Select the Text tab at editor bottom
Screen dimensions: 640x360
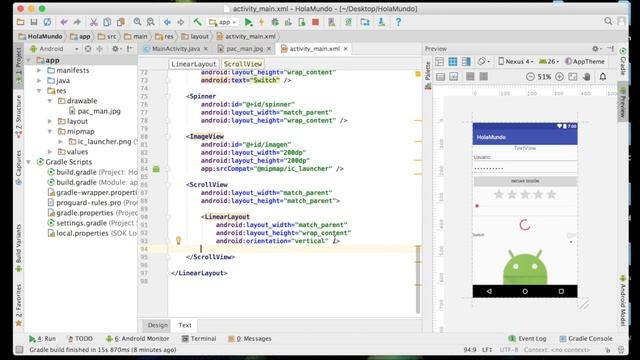click(185, 325)
